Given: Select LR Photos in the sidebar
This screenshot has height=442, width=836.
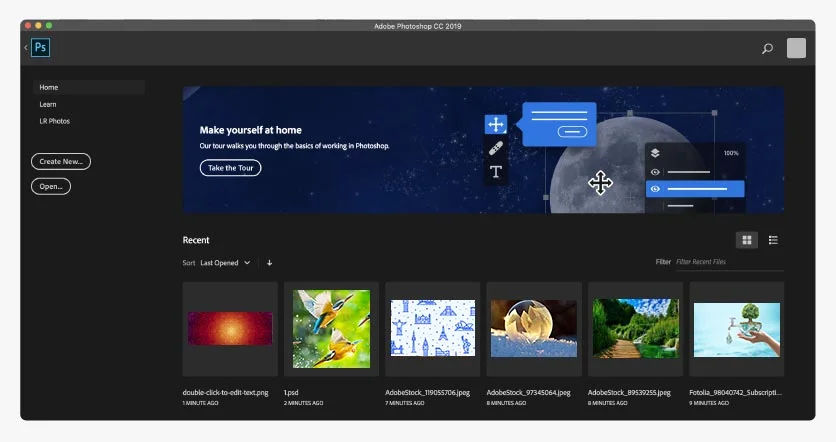Looking at the screenshot, I should click(x=54, y=121).
